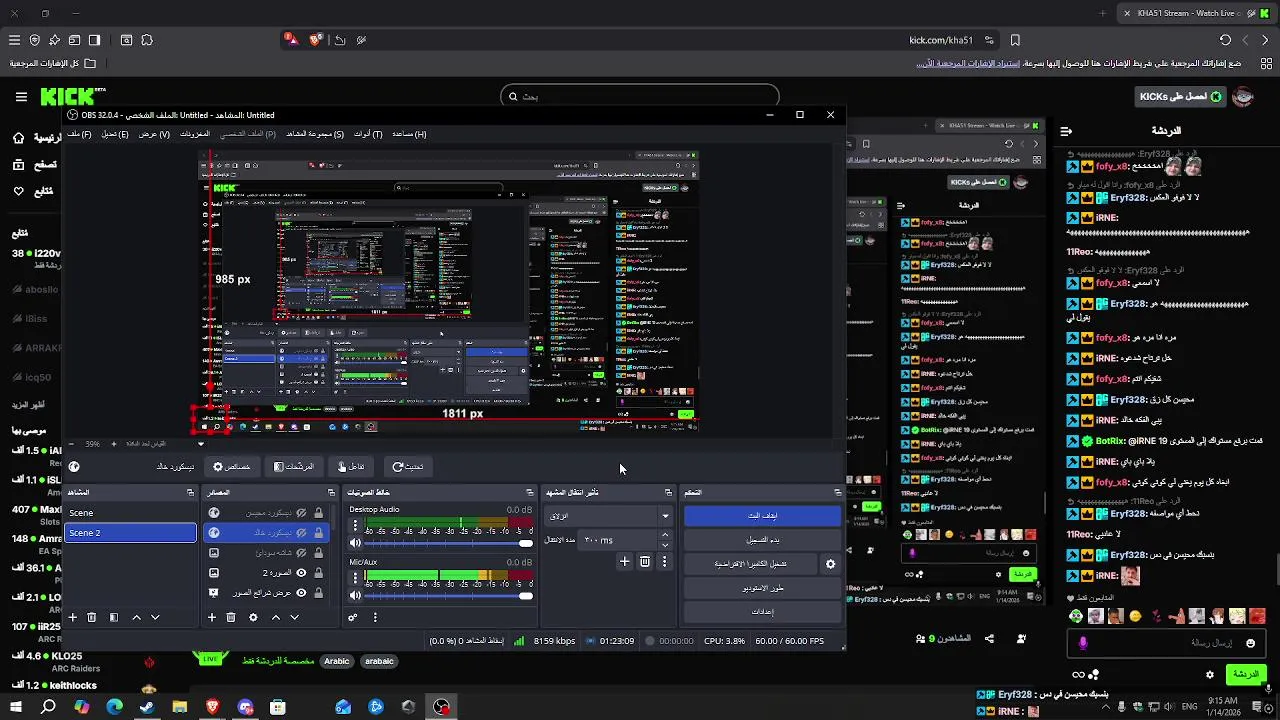Viewport: 1280px width, 720px height.
Task: Show the شاشه سوداء source via eye icon
Action: point(301,553)
